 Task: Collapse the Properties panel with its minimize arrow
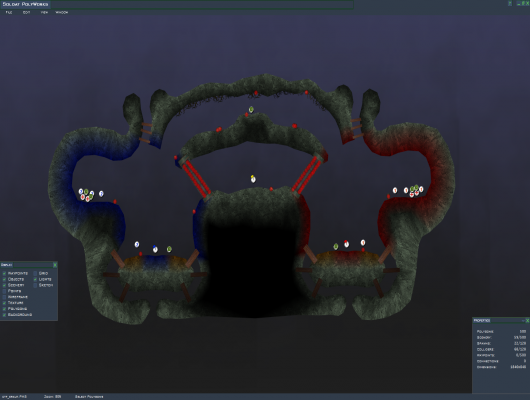(523, 321)
